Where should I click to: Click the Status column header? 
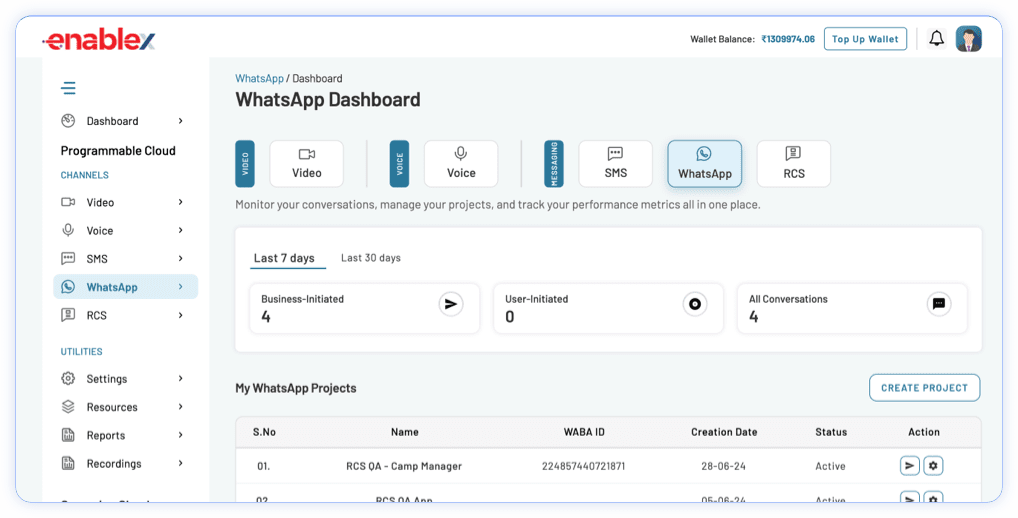(831, 432)
